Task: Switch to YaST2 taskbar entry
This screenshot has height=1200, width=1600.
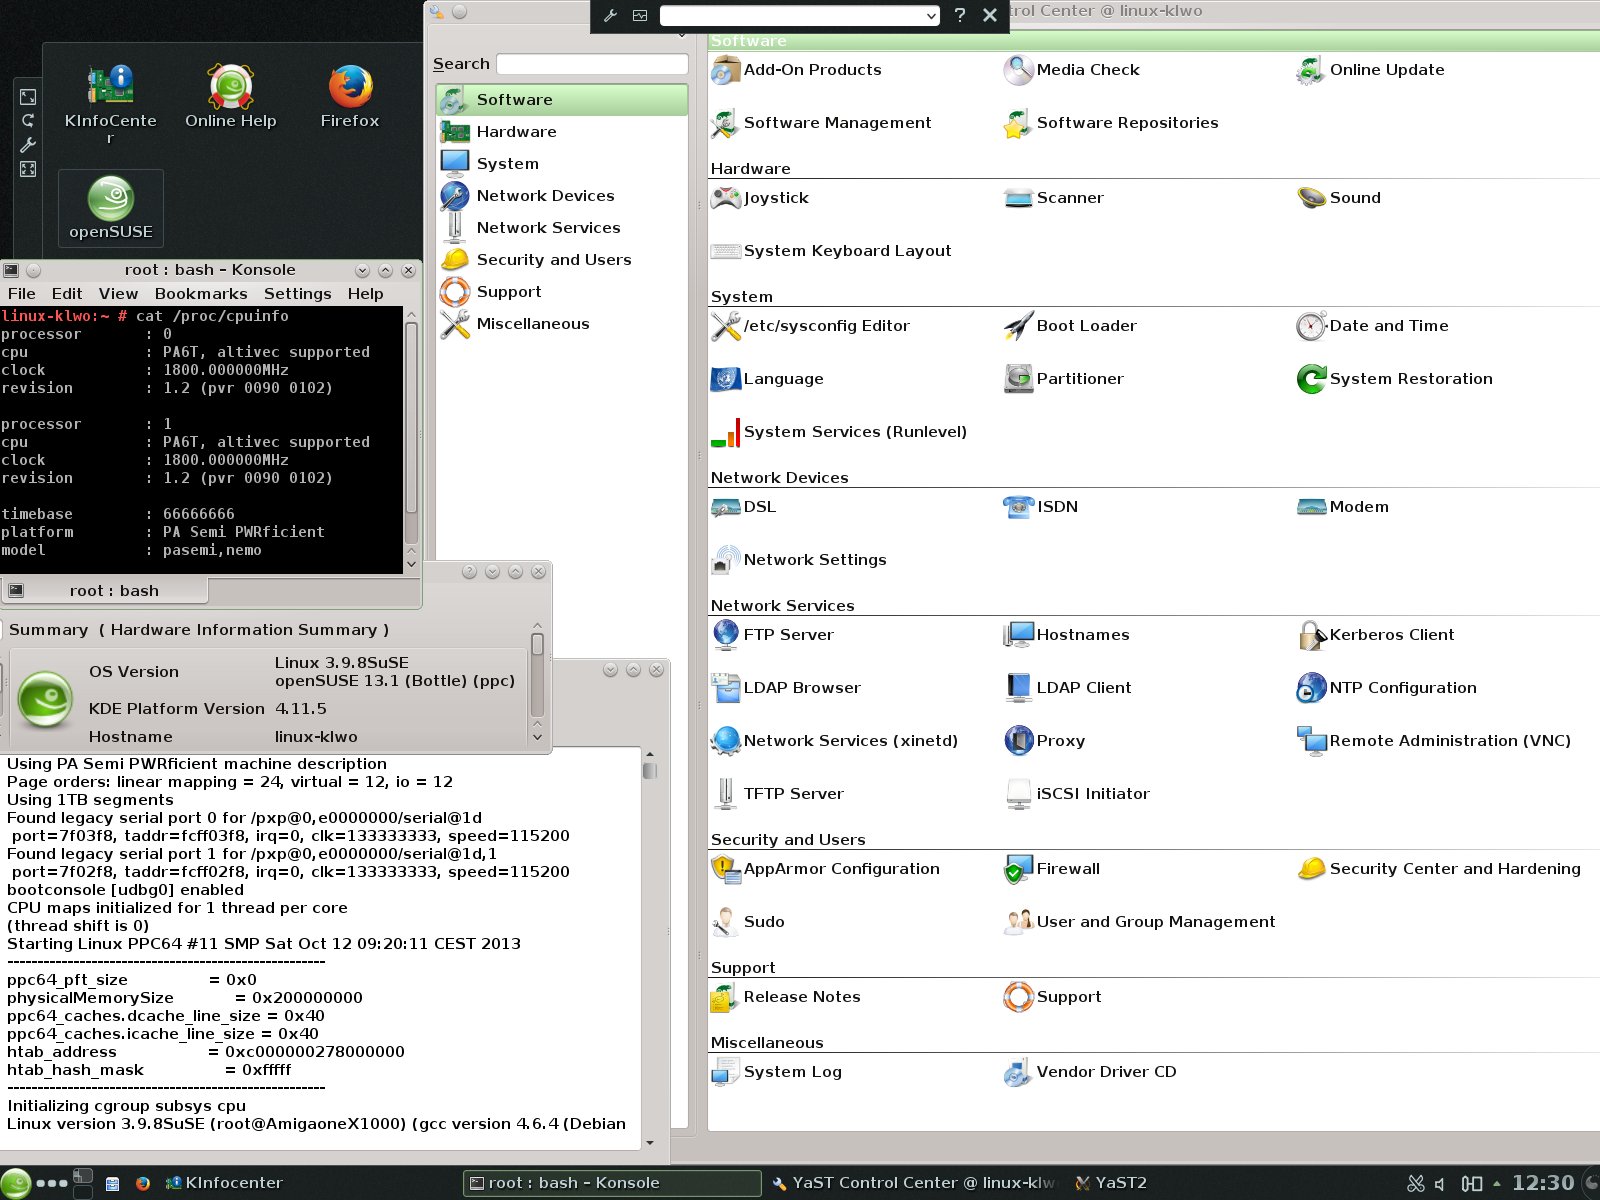Action: (1111, 1183)
